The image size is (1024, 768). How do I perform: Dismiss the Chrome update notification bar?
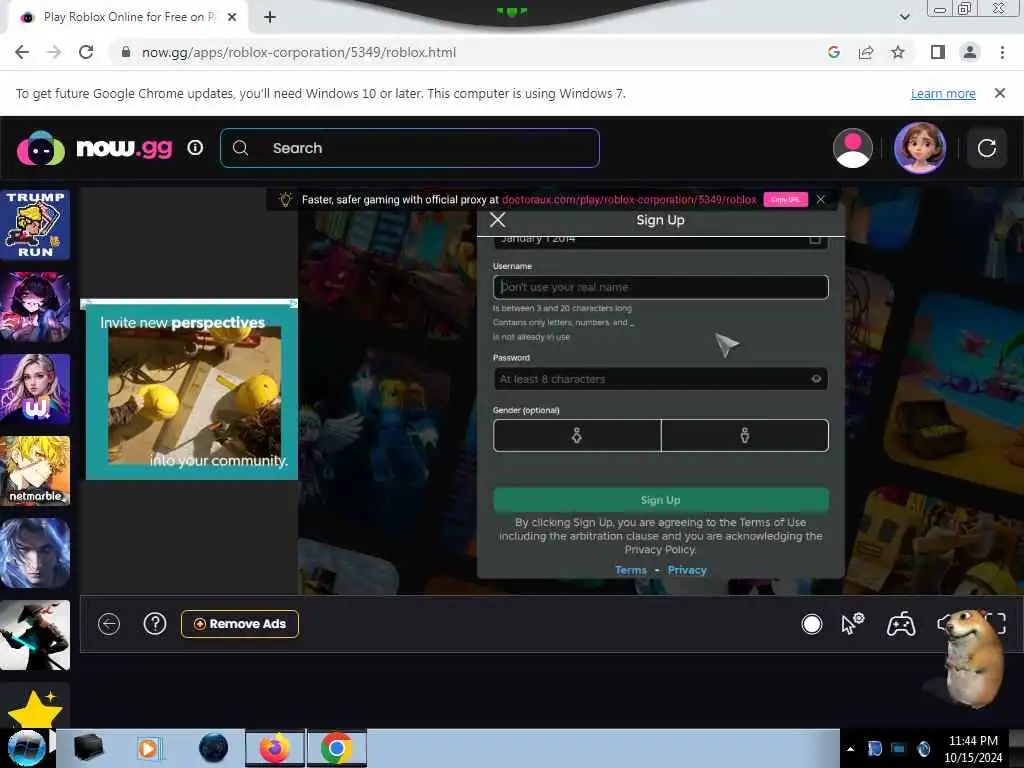pyautogui.click(x=999, y=93)
